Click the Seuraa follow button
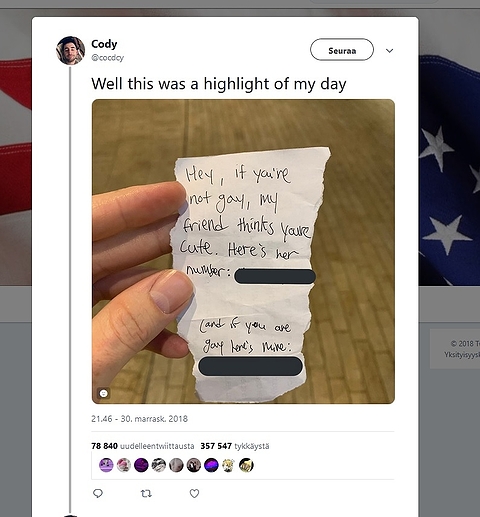The width and height of the screenshot is (480, 517). click(x=342, y=50)
